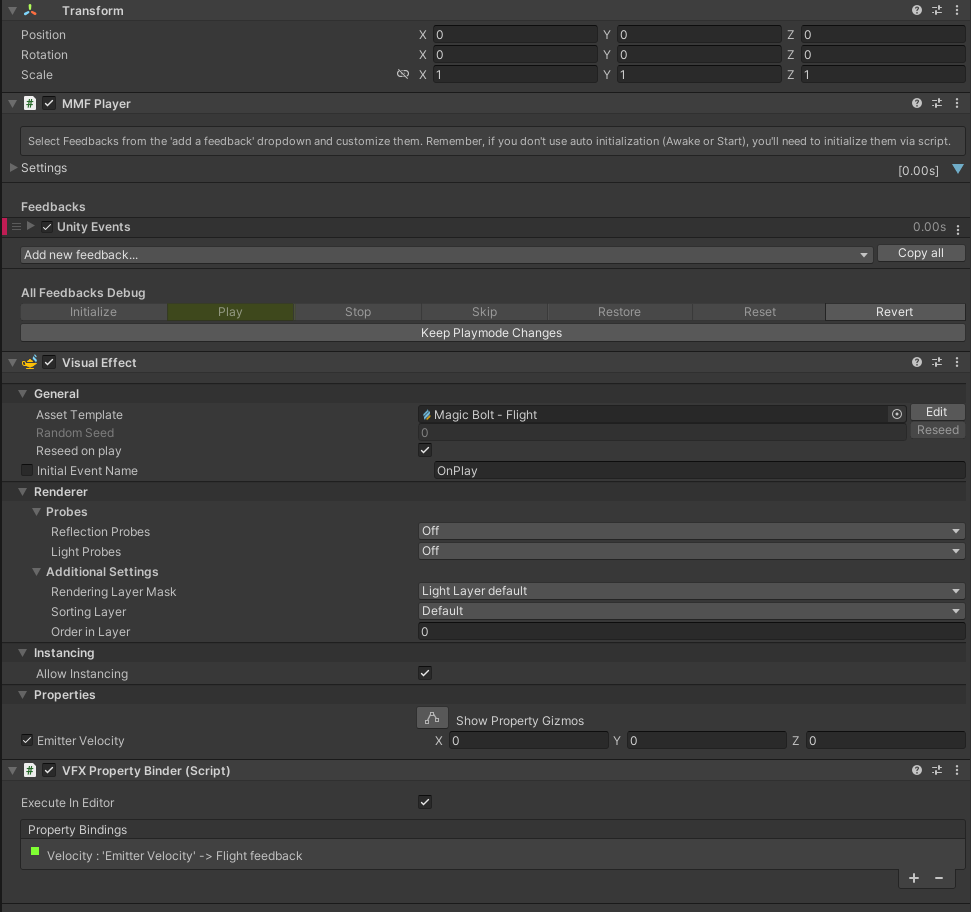Click Emitter Velocity Y input field
The width and height of the screenshot is (971, 912).
(706, 740)
